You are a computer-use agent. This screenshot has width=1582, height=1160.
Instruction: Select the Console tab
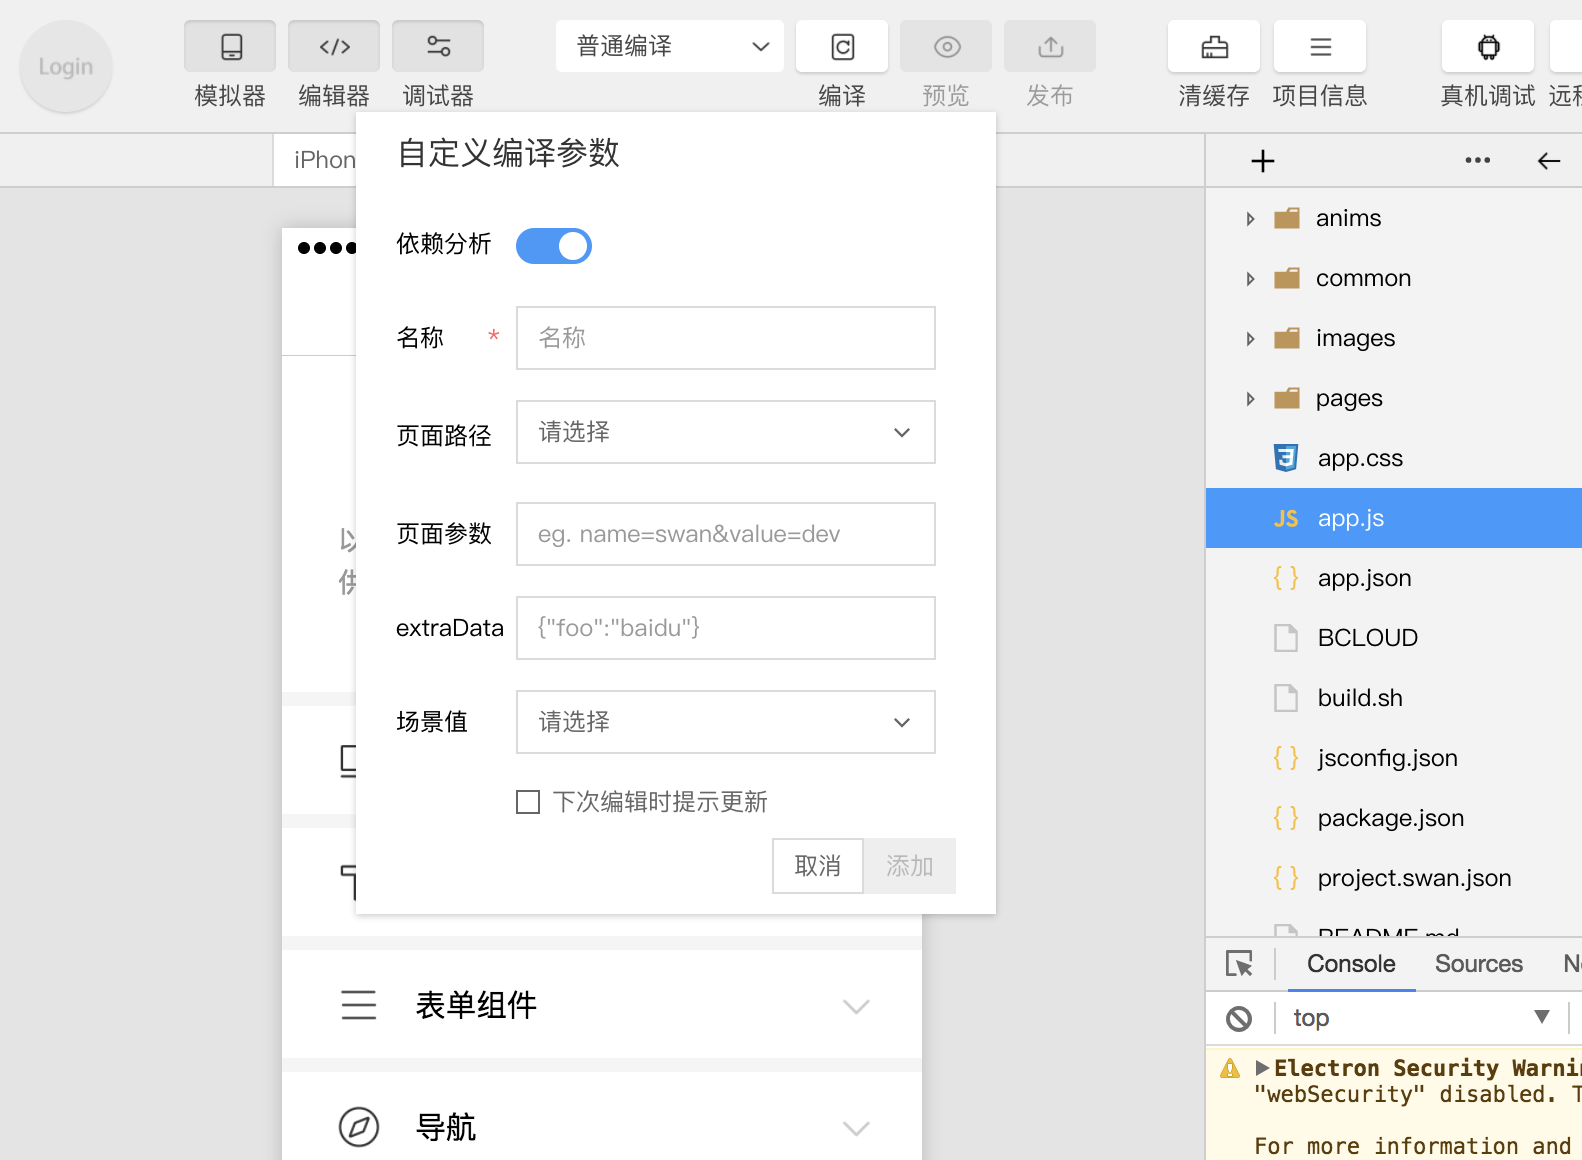pyautogui.click(x=1351, y=963)
